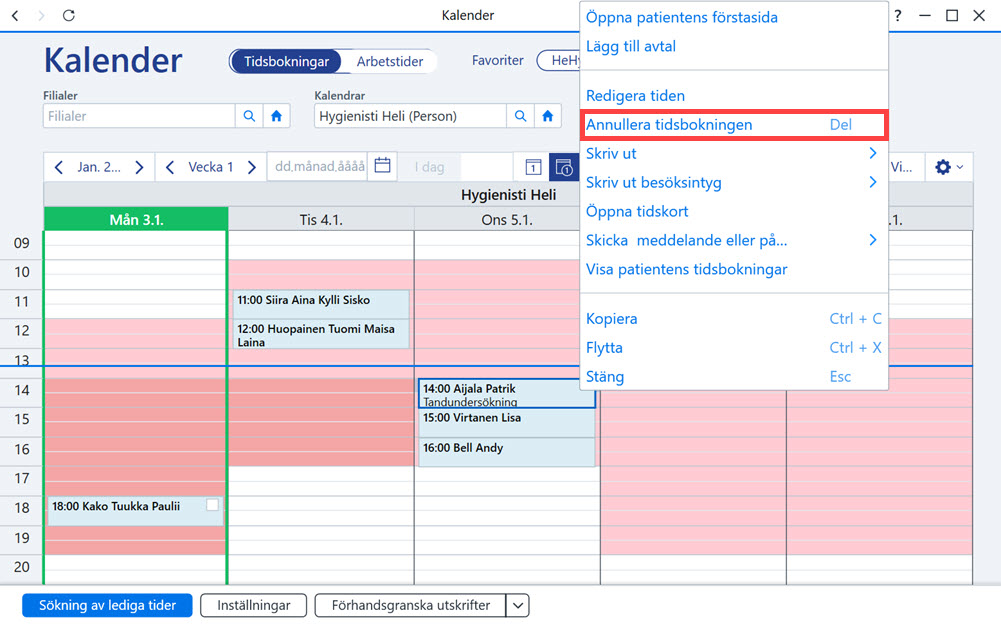The image size is (1001, 624).
Task: Open the help question mark icon
Action: [x=898, y=15]
